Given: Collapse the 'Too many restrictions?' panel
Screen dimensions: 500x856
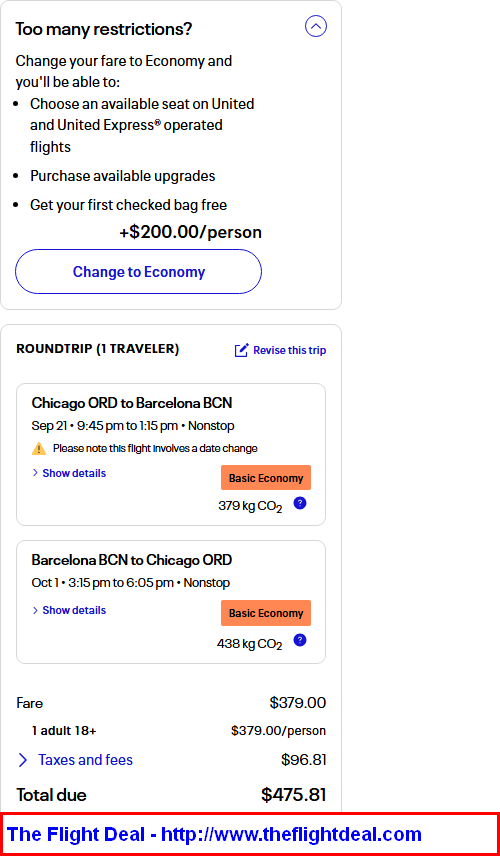Looking at the screenshot, I should tap(316, 26).
